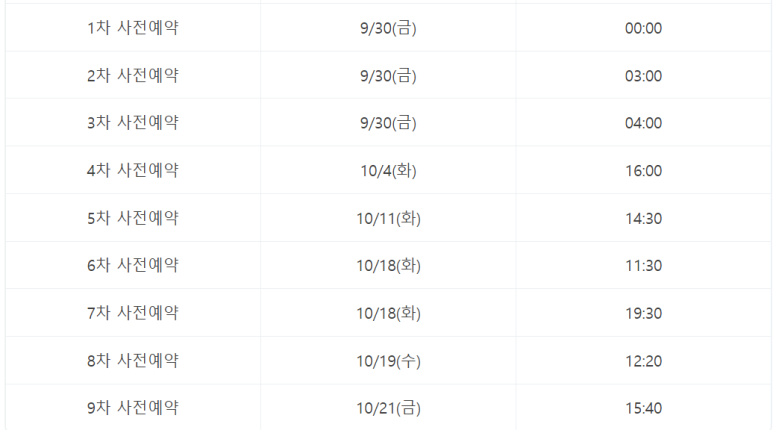Image resolution: width=773 pixels, height=430 pixels.
Task: Select the 10/11(화) date cell
Action: 388,218
